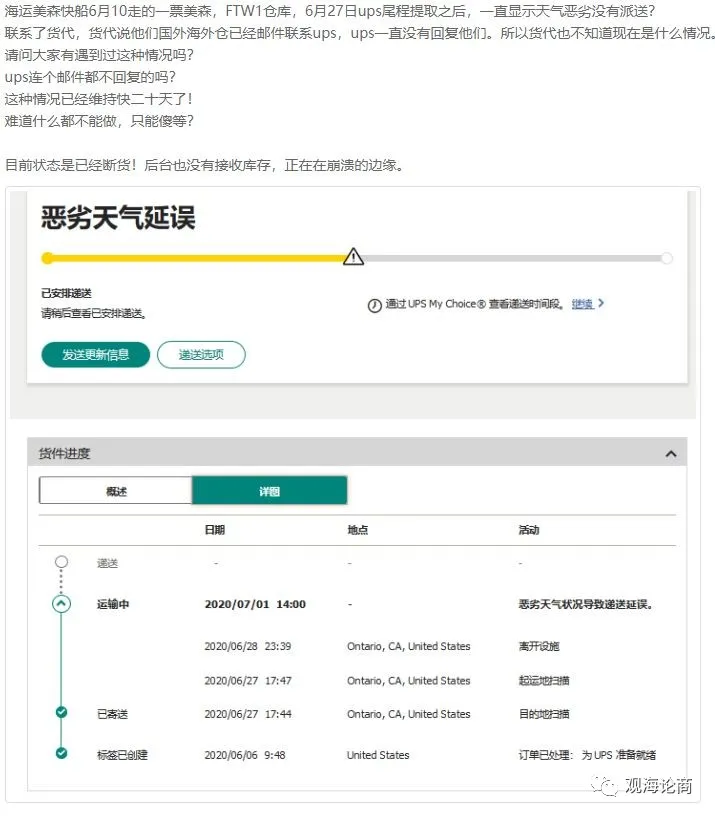Click the 2020/06/27 17:47 date cell
Image resolution: width=715 pixels, height=817 pixels.
click(248, 680)
